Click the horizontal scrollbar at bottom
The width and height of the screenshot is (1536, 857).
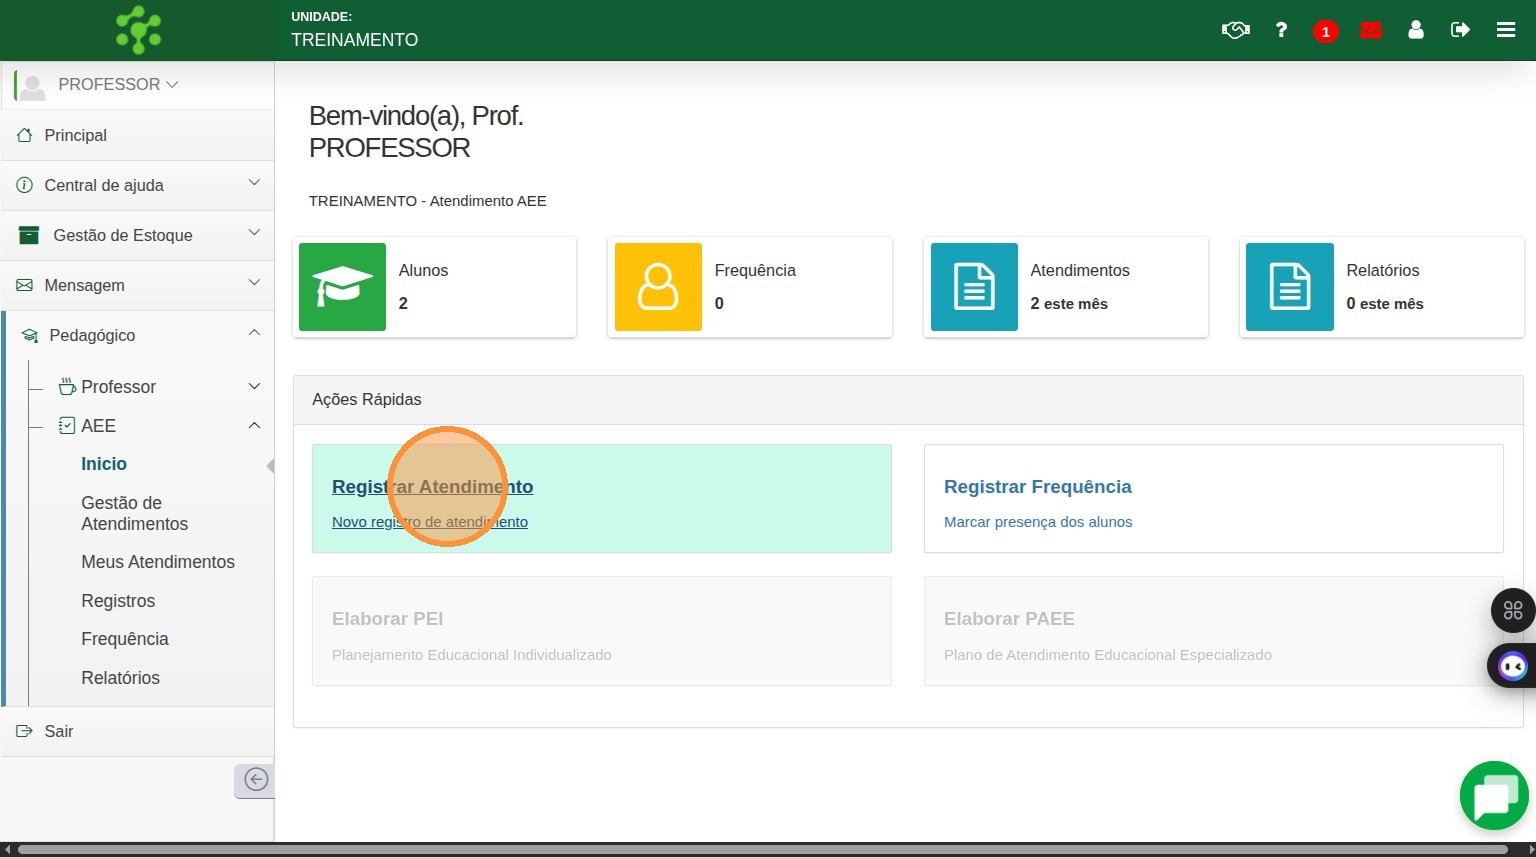pyautogui.click(x=762, y=850)
